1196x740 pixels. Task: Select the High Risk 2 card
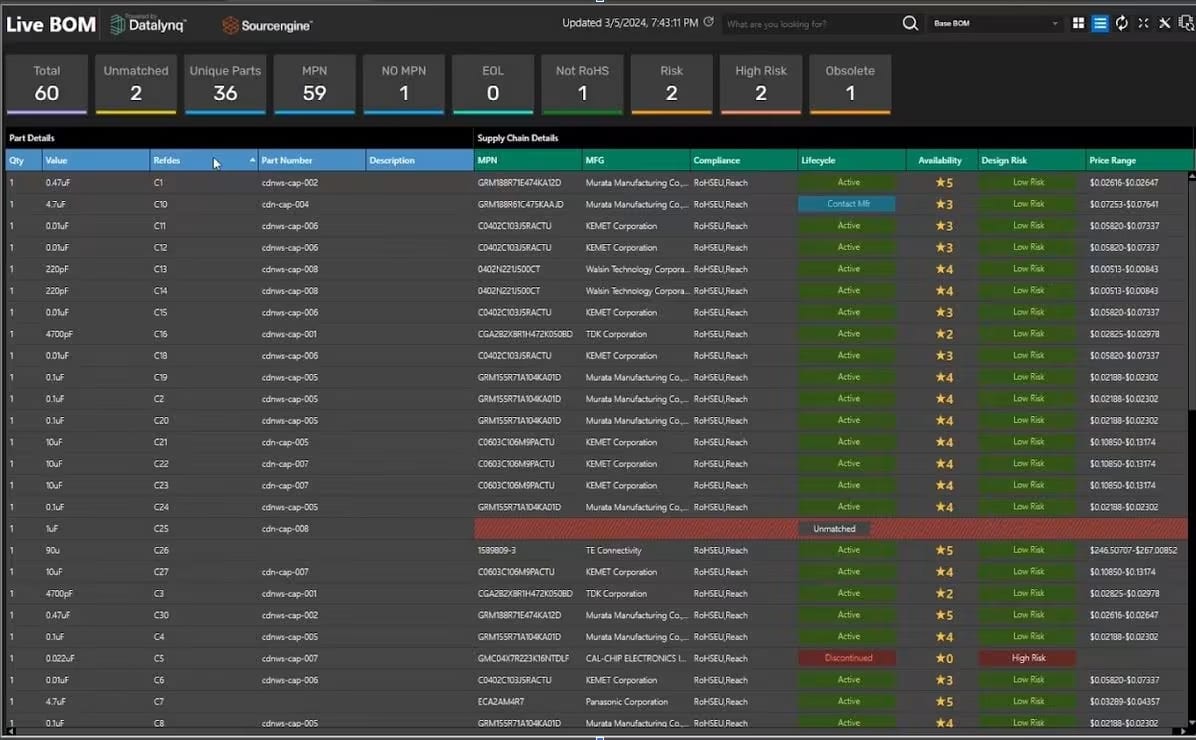(x=760, y=84)
